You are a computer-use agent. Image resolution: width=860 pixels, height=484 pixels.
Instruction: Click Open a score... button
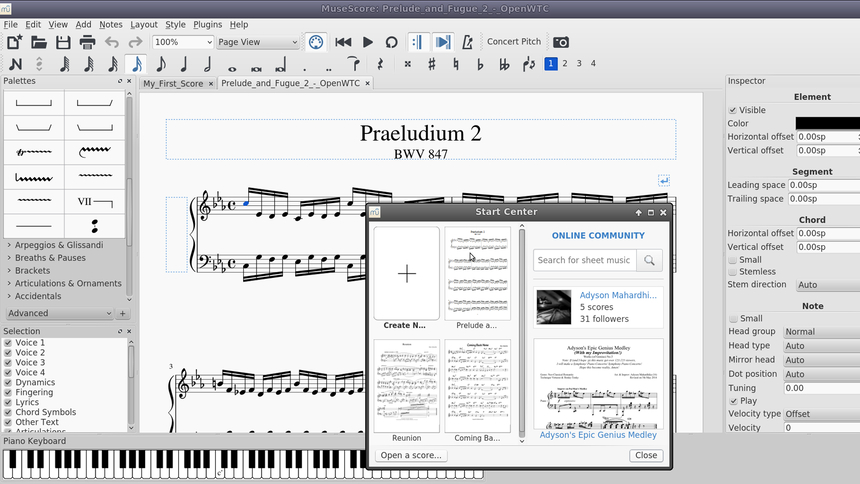point(411,455)
